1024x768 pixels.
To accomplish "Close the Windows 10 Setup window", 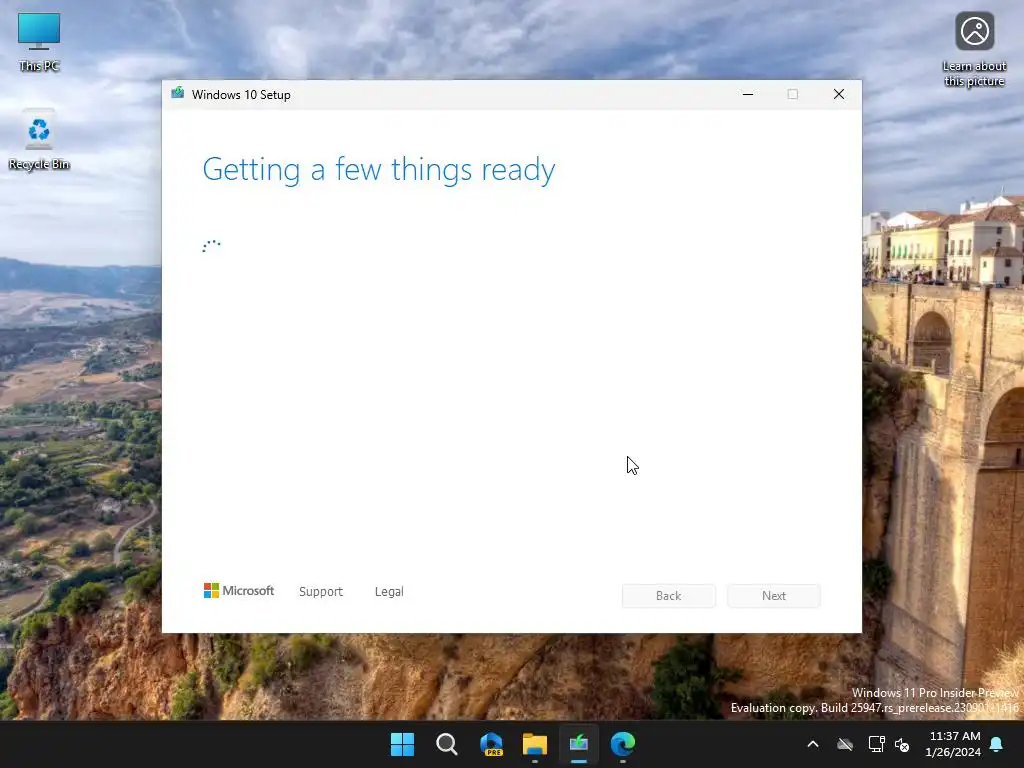I will point(839,94).
